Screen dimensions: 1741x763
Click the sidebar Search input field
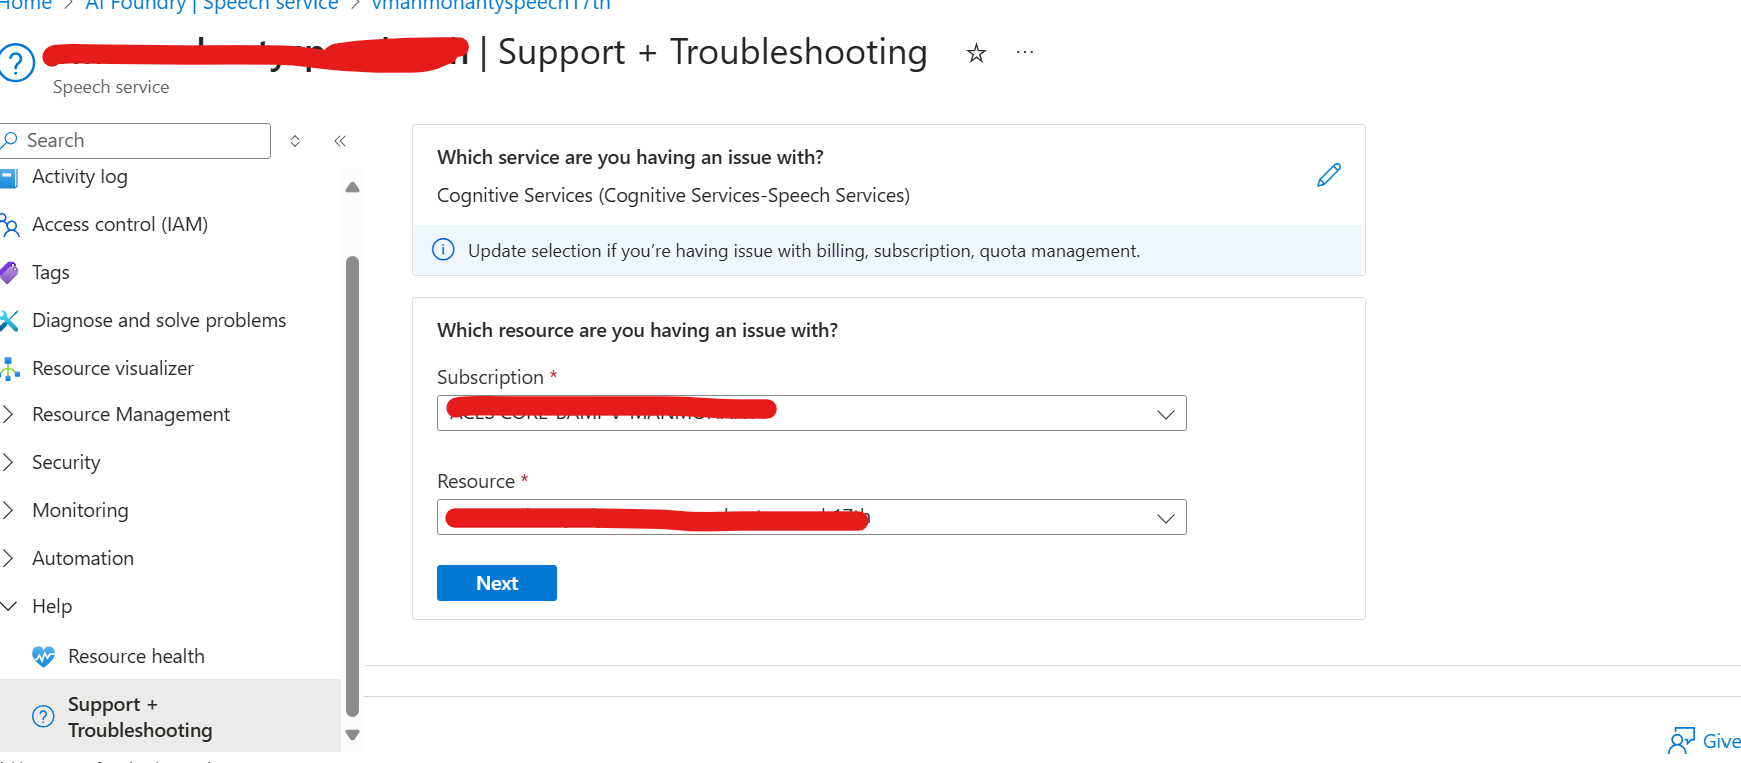tap(135, 141)
